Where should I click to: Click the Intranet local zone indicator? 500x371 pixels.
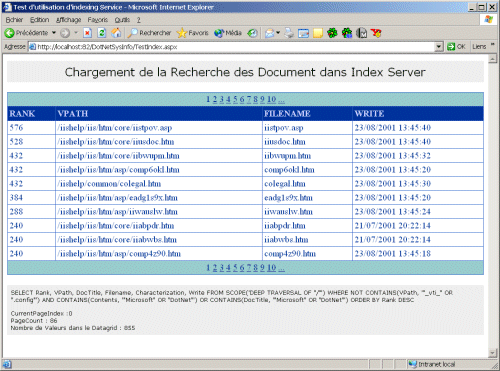pyautogui.click(x=432, y=364)
